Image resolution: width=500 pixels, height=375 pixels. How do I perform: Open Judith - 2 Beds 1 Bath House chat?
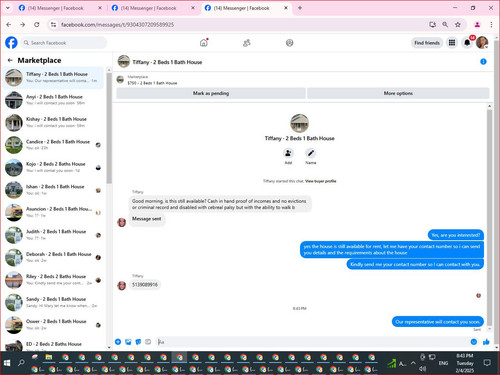pyautogui.click(x=53, y=235)
